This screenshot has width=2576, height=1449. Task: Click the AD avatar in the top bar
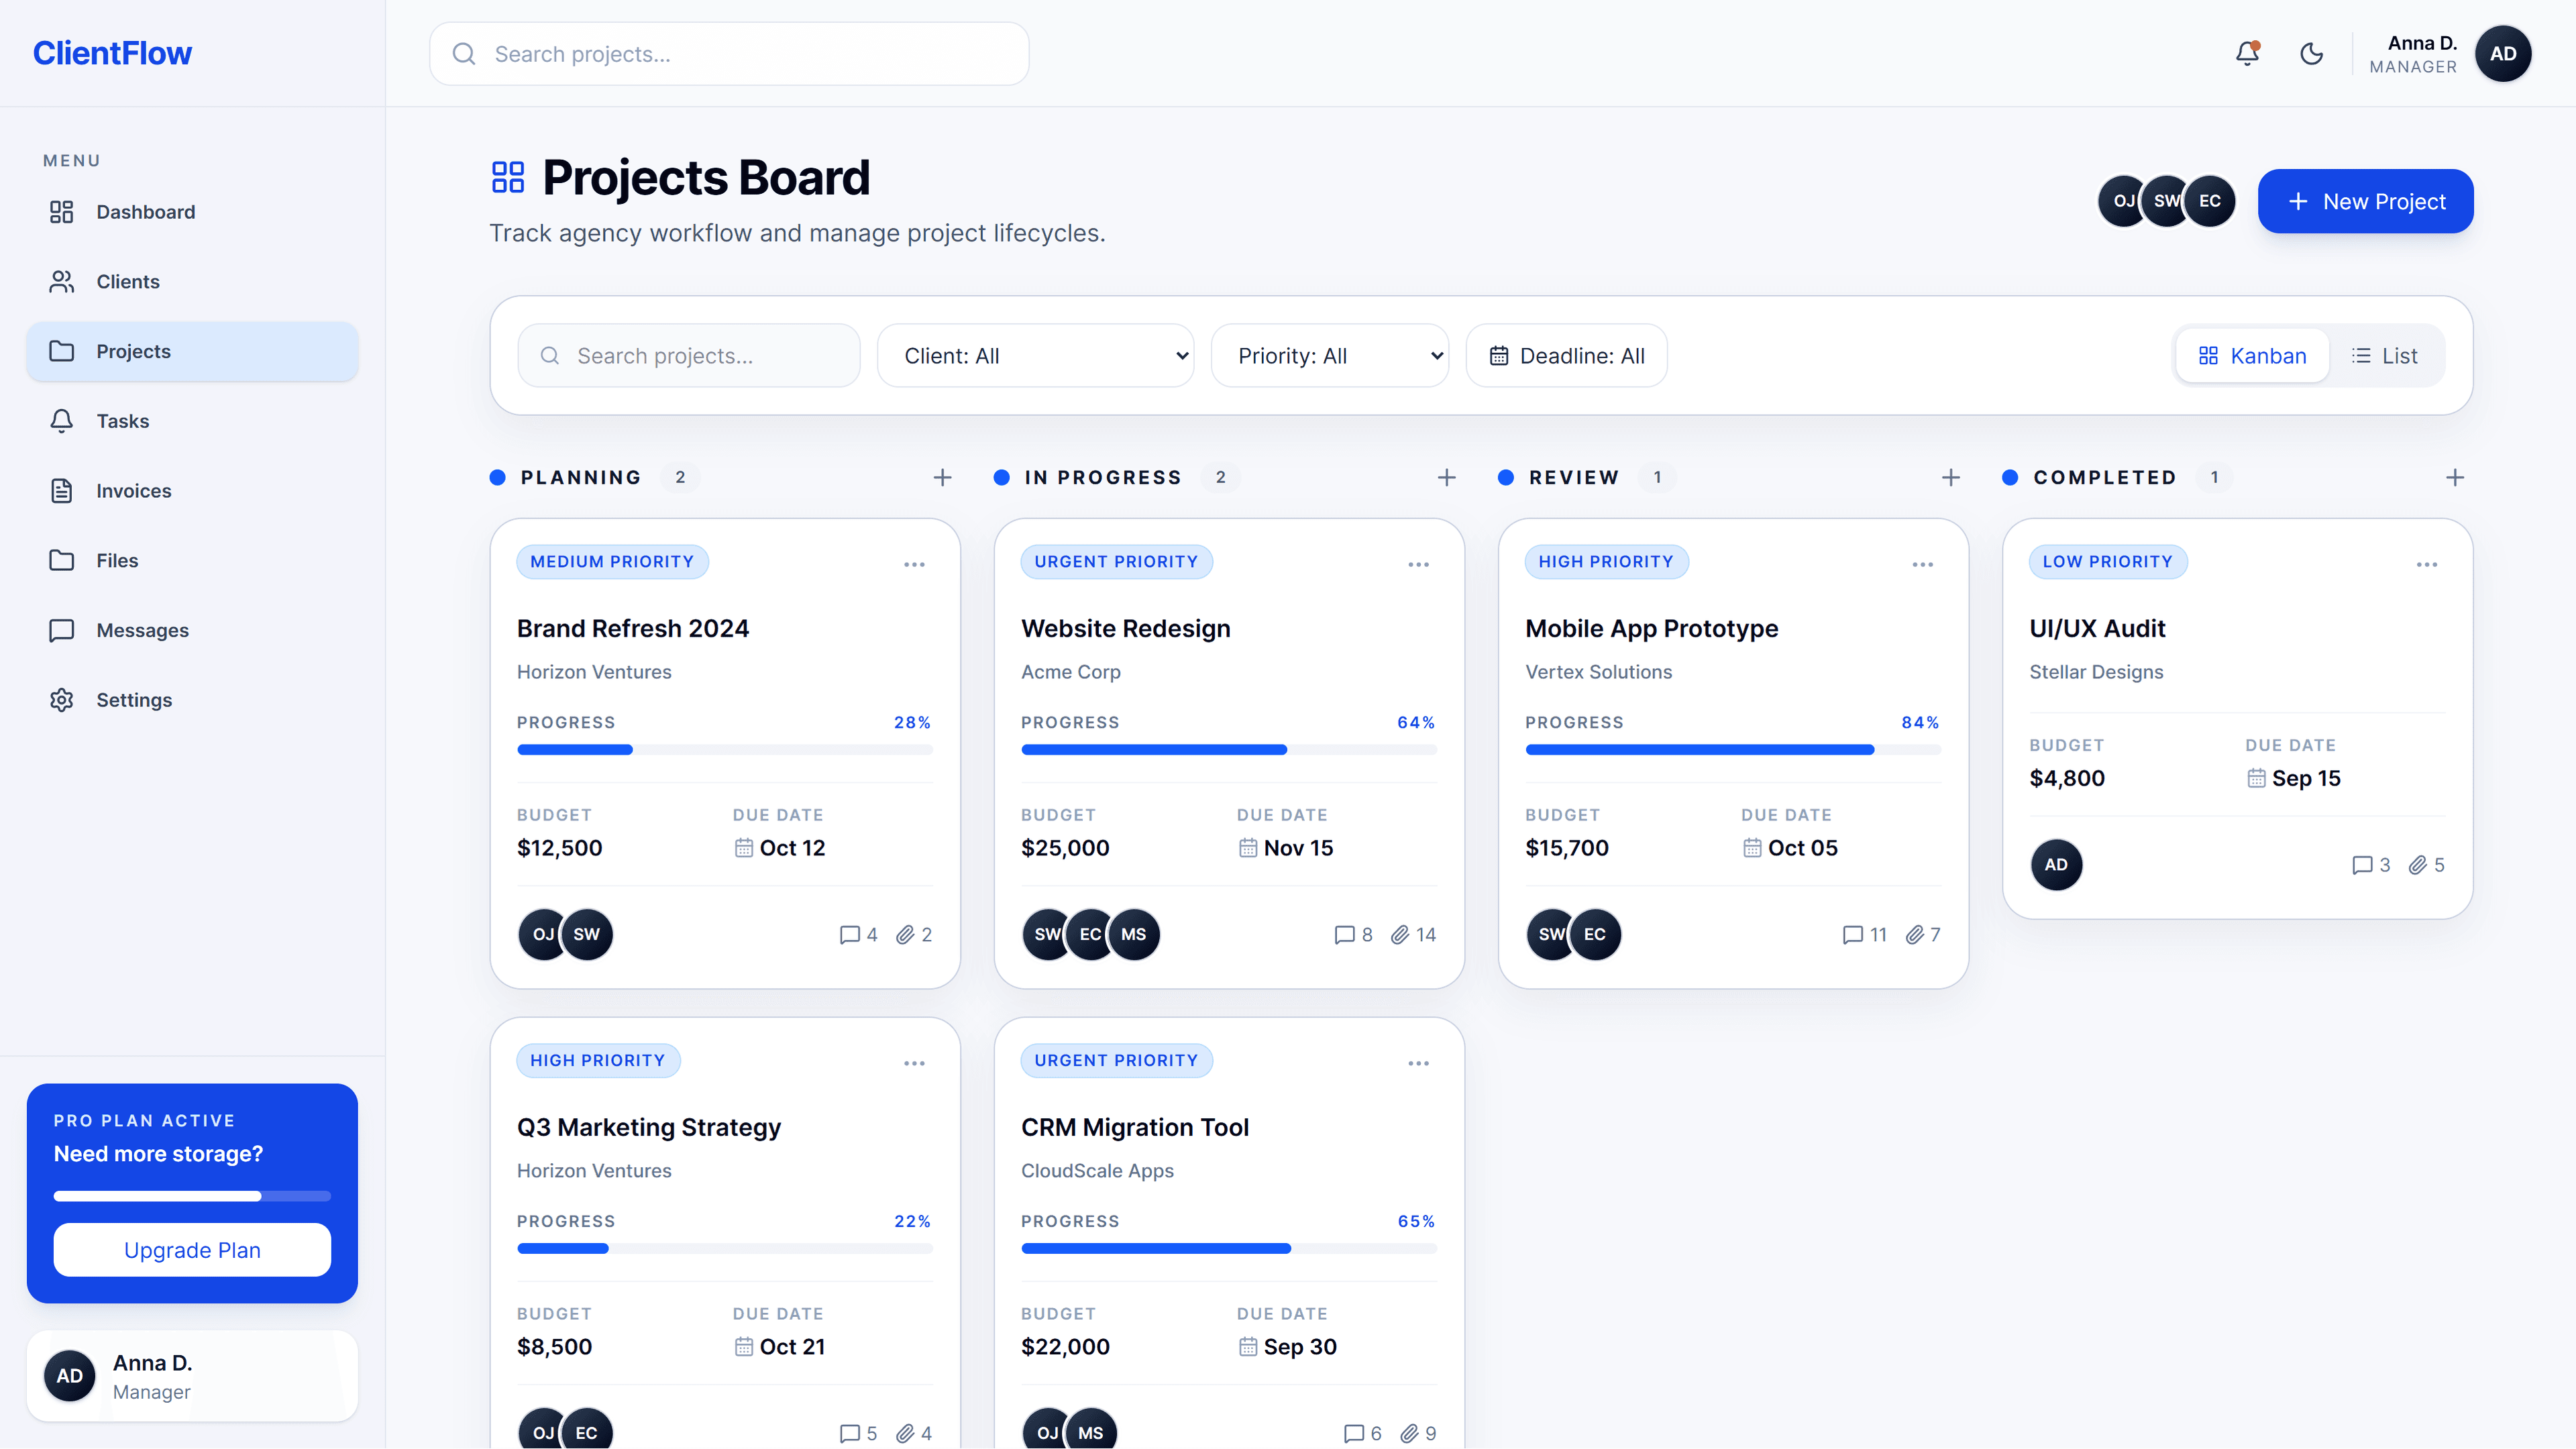click(2502, 54)
